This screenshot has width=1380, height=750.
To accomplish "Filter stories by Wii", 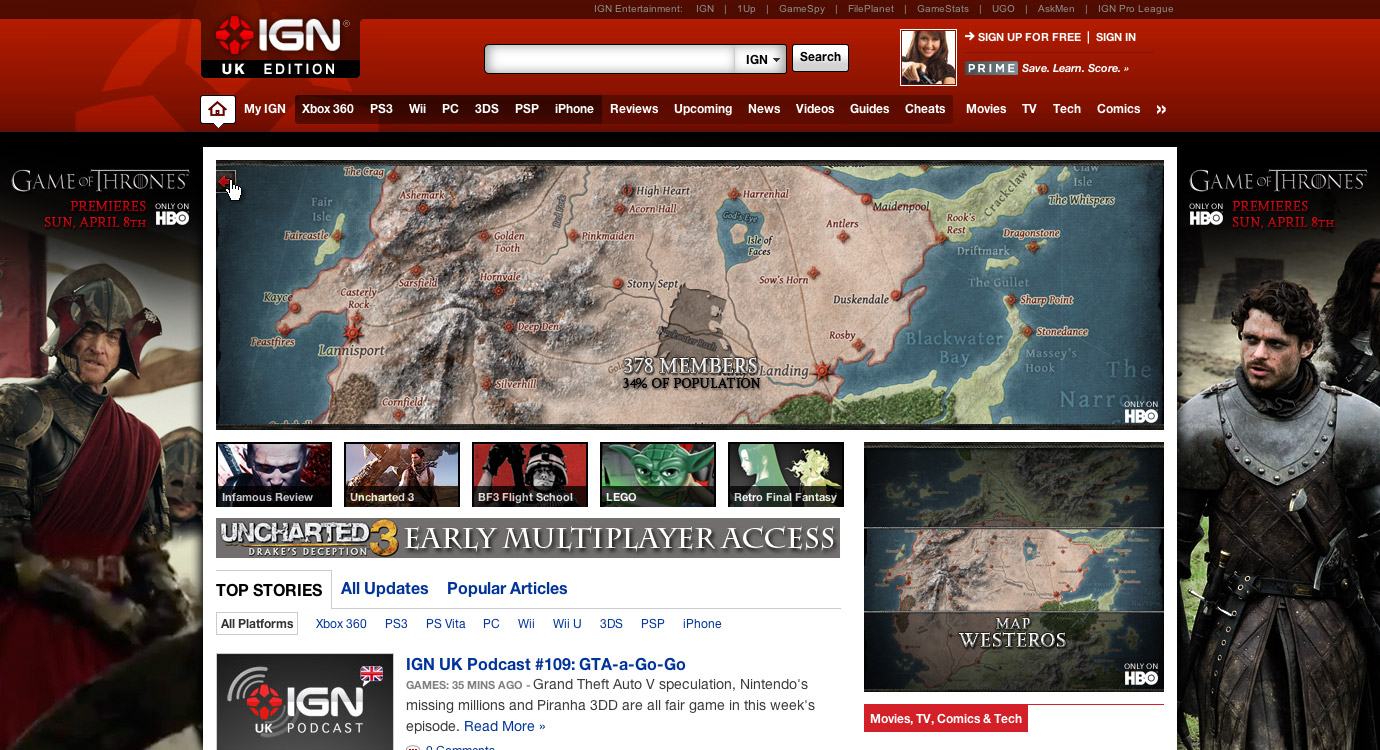I will [x=526, y=624].
